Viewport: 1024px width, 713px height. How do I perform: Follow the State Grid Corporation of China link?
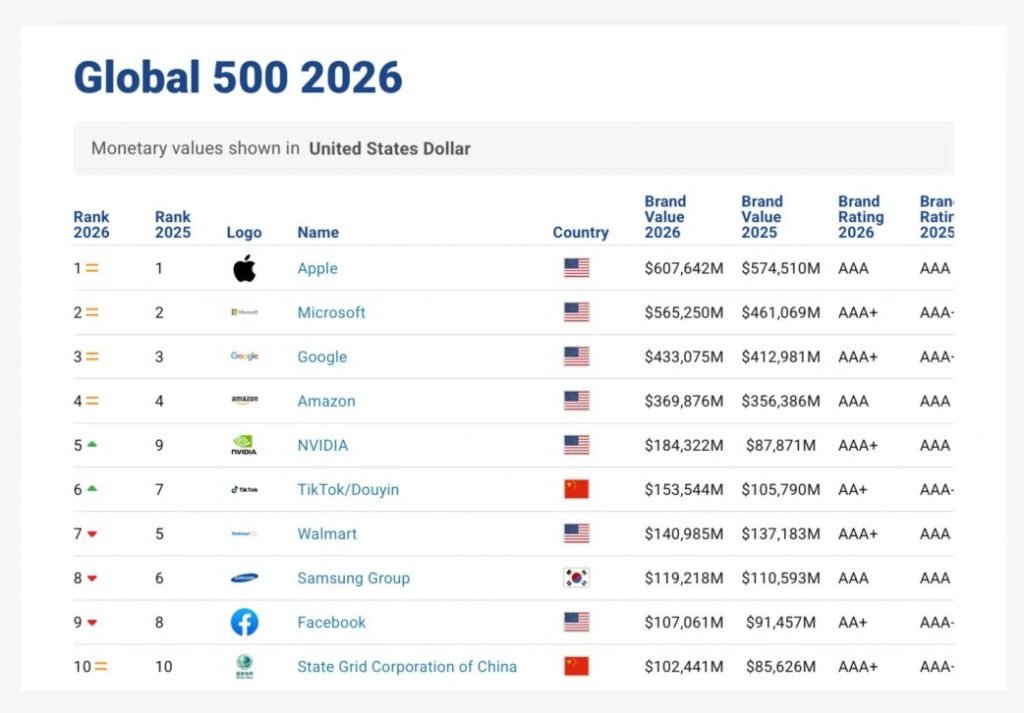pos(405,666)
